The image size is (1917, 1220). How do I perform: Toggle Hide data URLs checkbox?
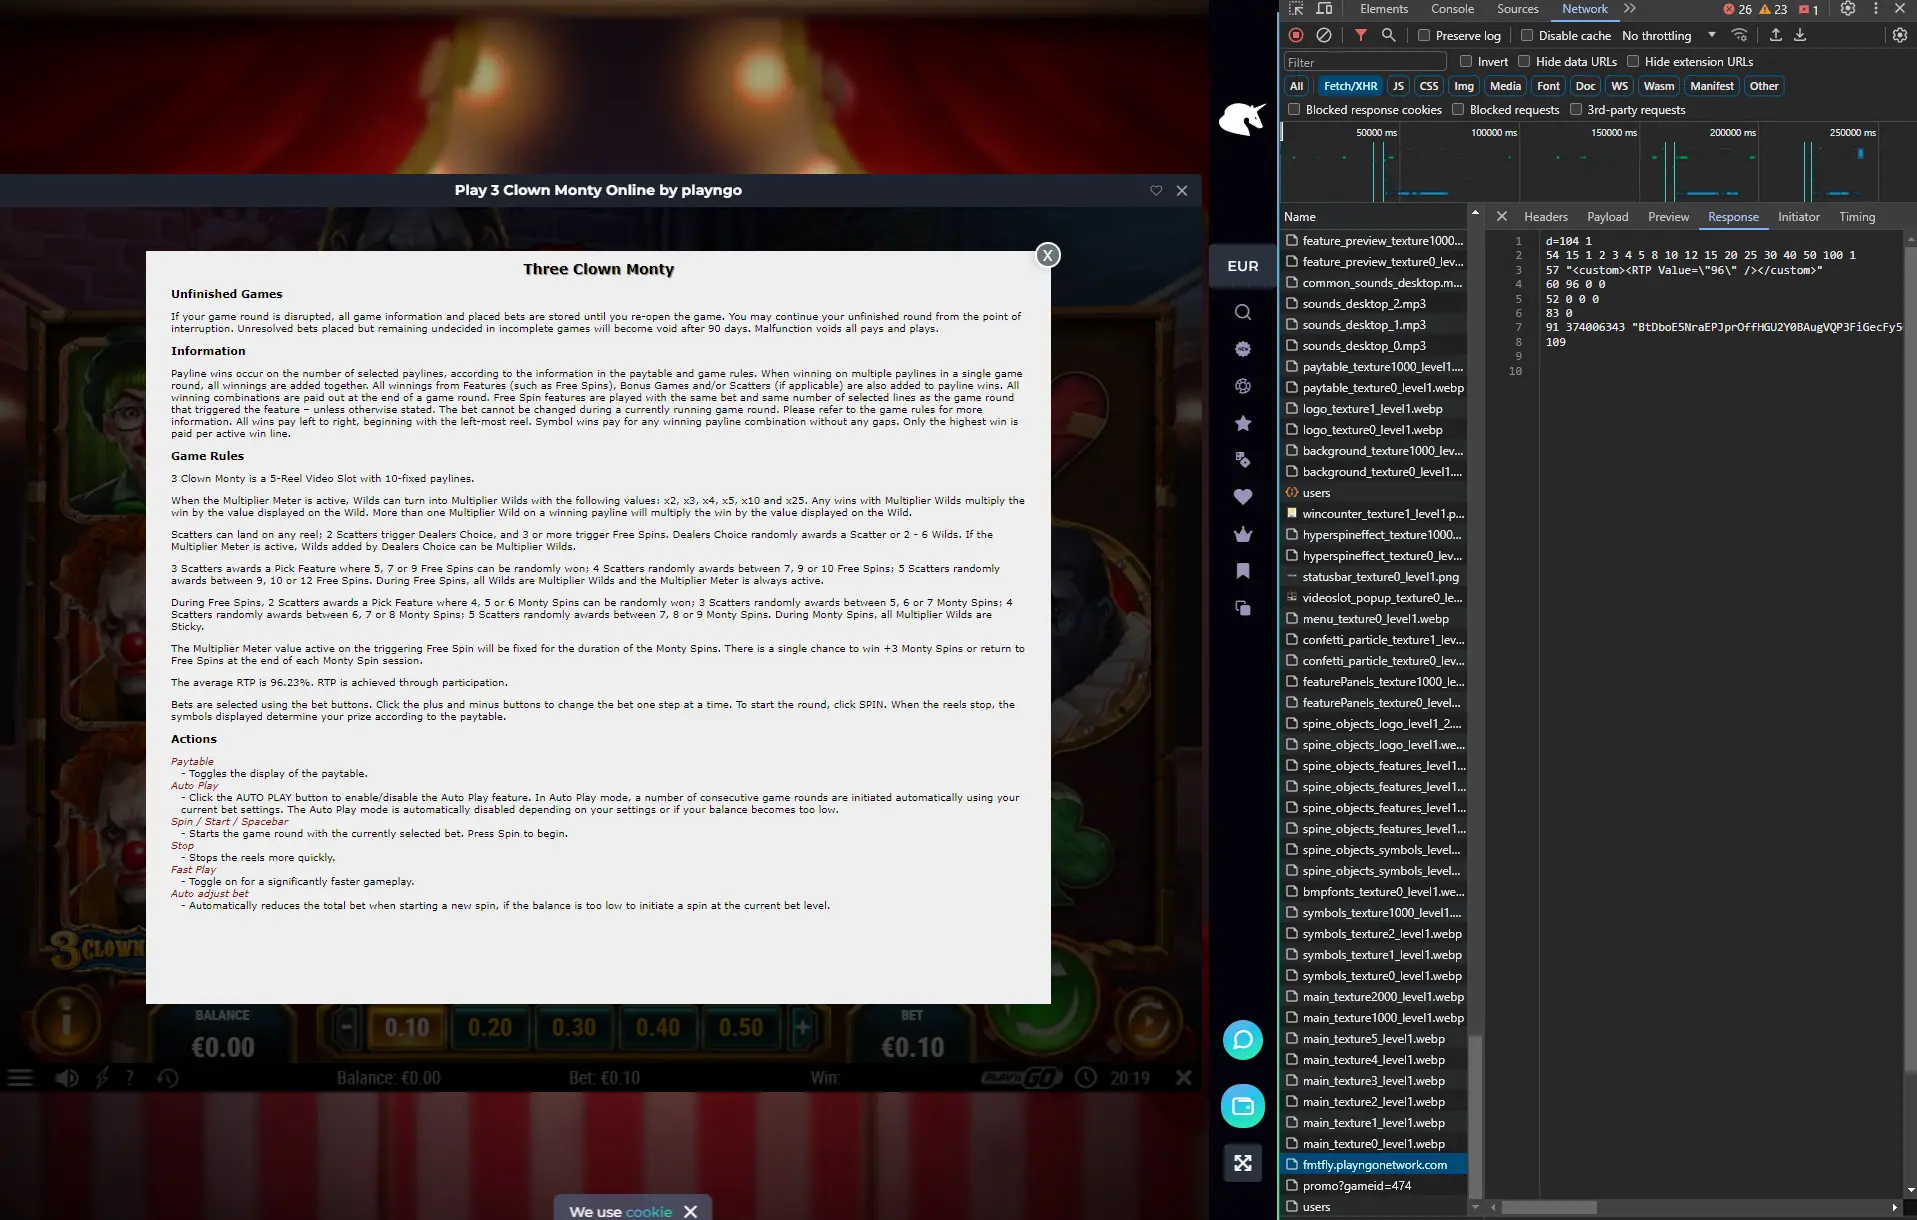pyautogui.click(x=1524, y=61)
